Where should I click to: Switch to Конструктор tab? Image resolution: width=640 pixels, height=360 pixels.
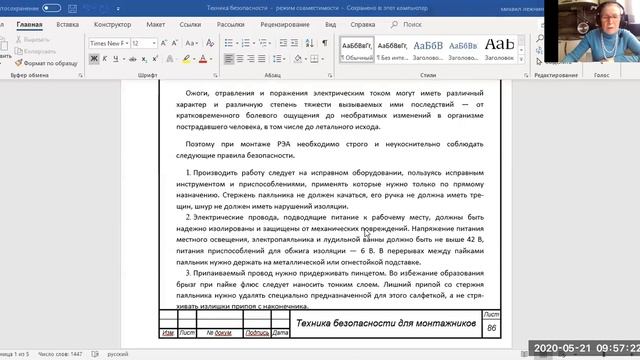[113, 24]
